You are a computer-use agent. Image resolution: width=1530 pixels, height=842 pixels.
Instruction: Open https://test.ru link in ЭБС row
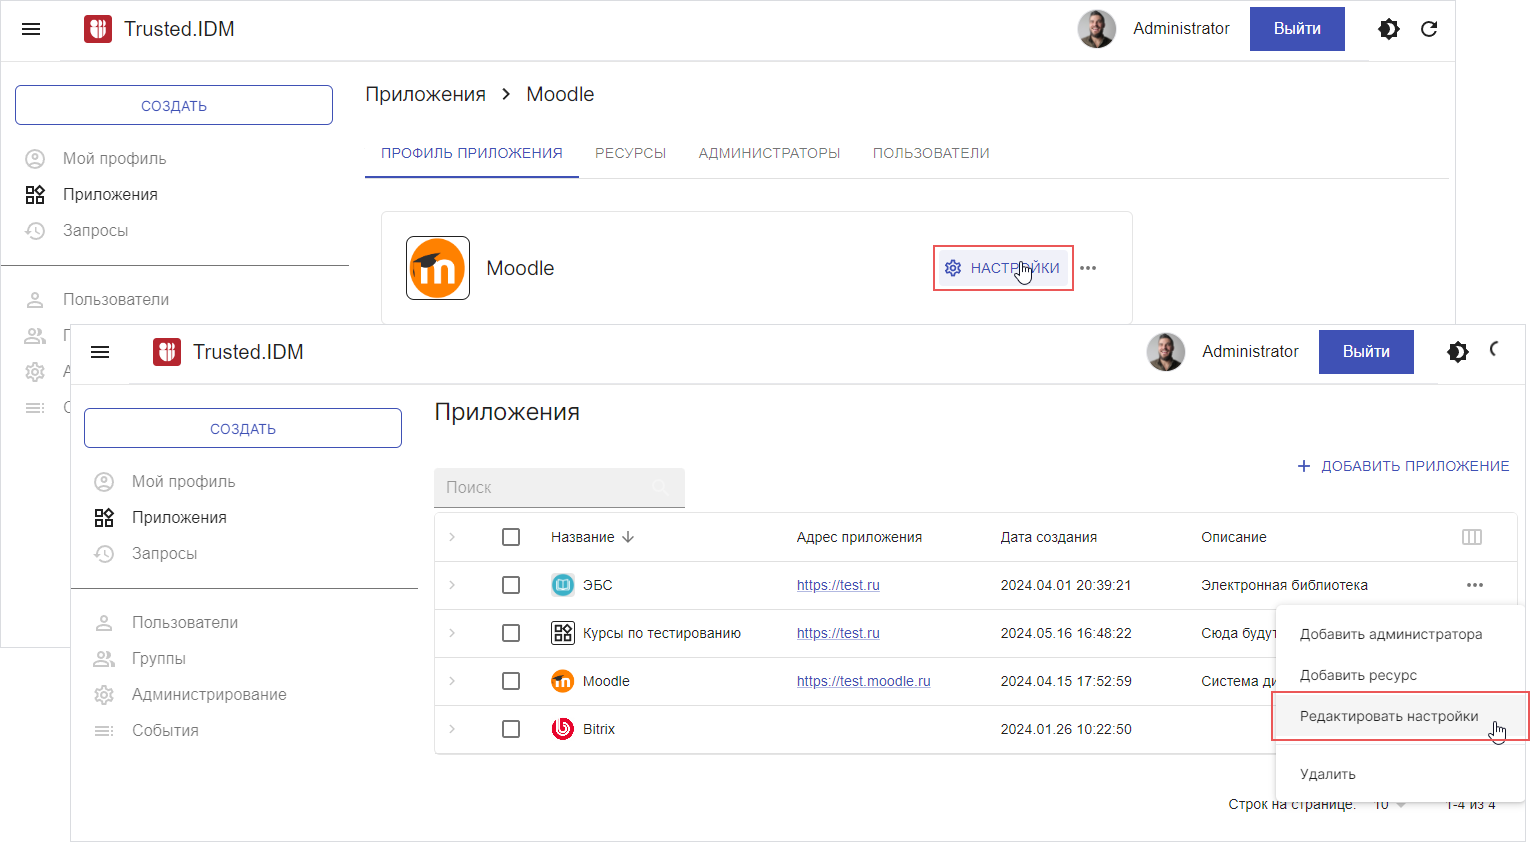click(x=838, y=585)
